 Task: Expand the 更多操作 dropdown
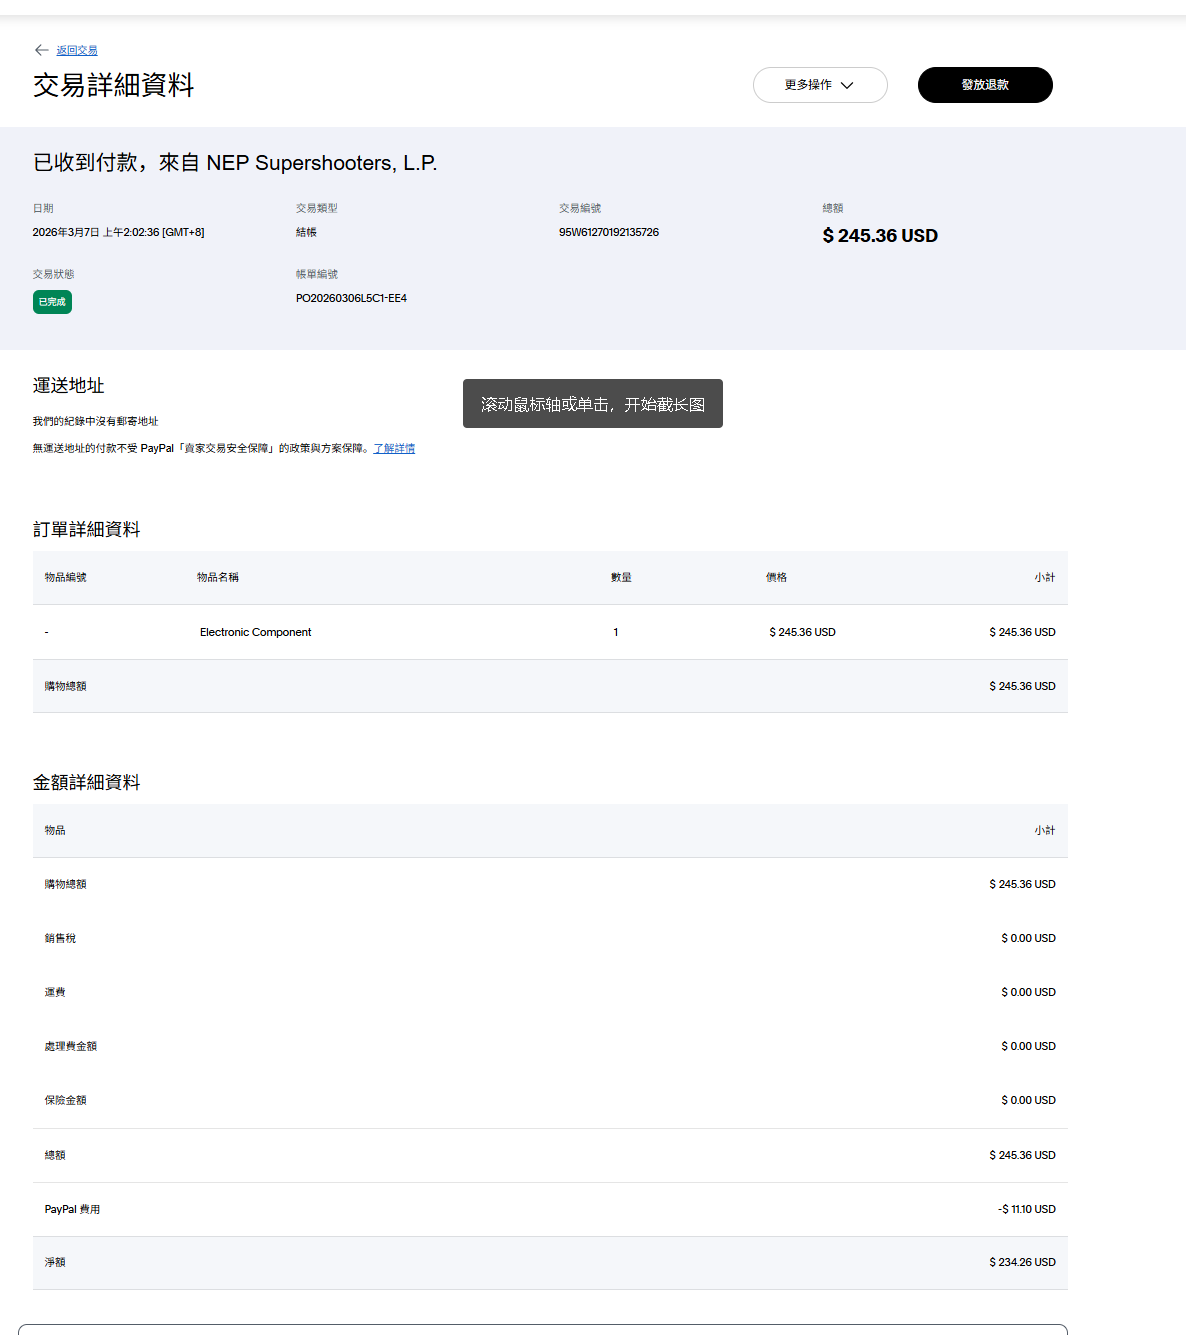[808, 85]
